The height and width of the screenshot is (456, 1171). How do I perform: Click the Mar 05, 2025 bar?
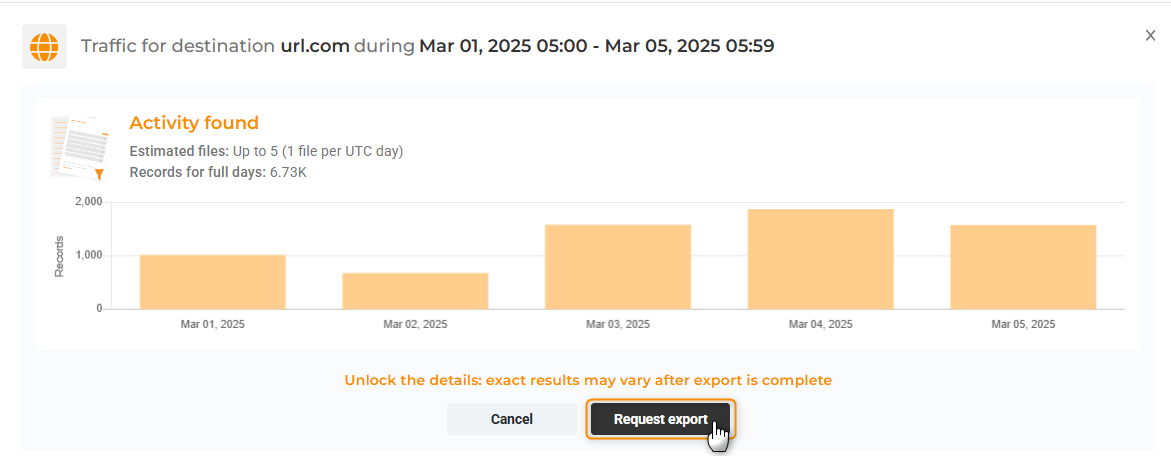tap(1023, 267)
